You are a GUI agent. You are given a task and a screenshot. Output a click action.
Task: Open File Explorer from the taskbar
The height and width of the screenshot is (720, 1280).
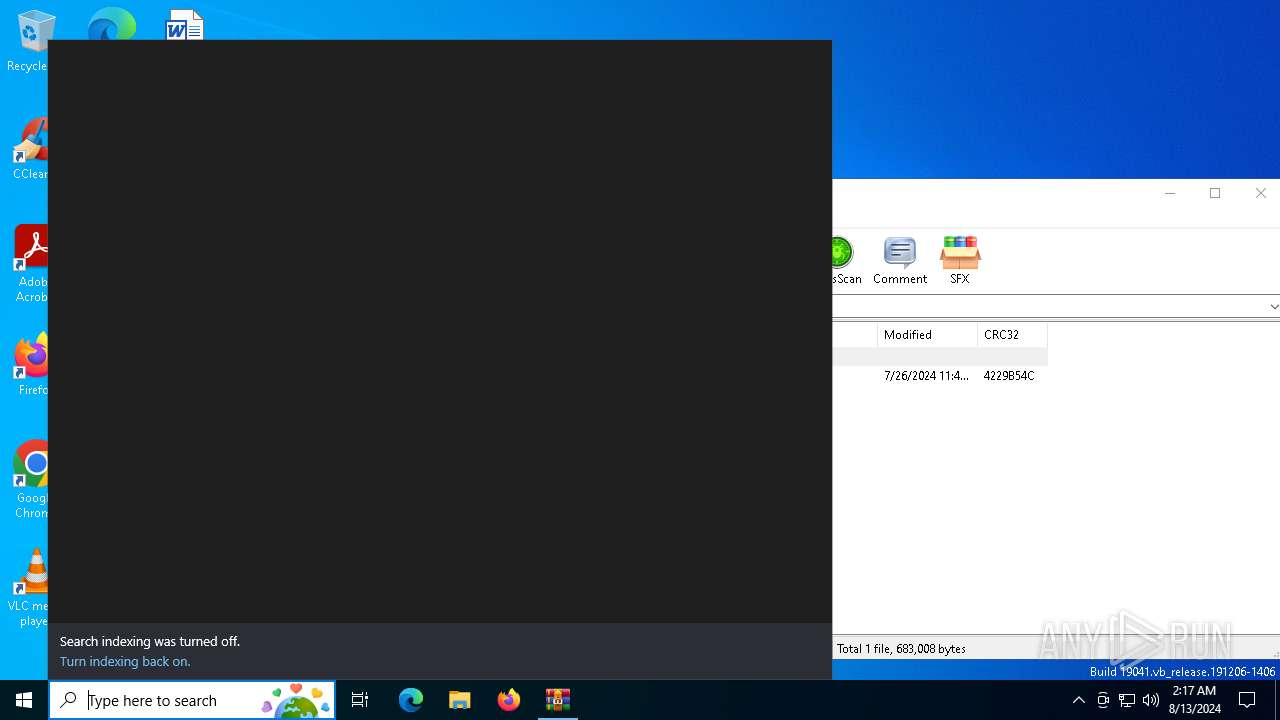pos(460,700)
